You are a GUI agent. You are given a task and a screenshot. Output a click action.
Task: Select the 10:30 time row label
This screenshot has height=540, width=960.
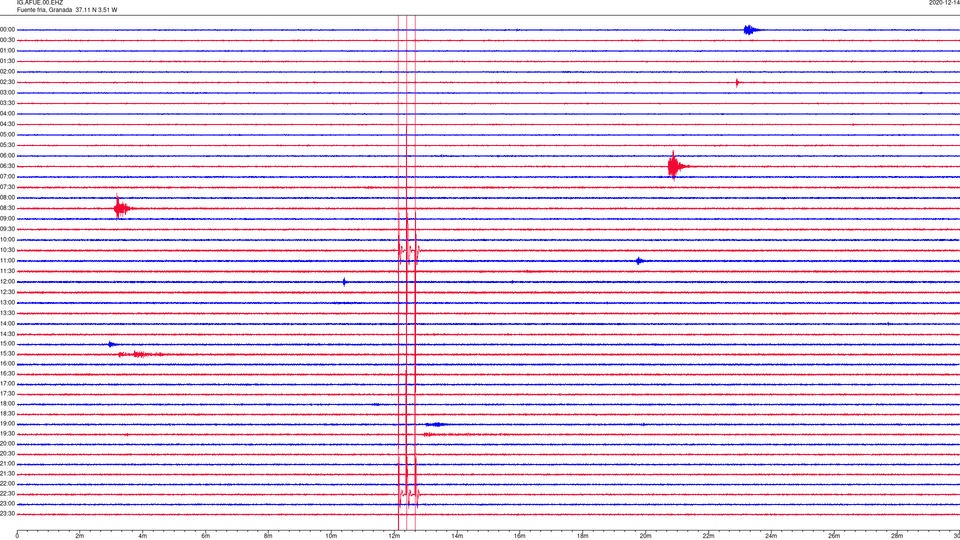click(8, 250)
